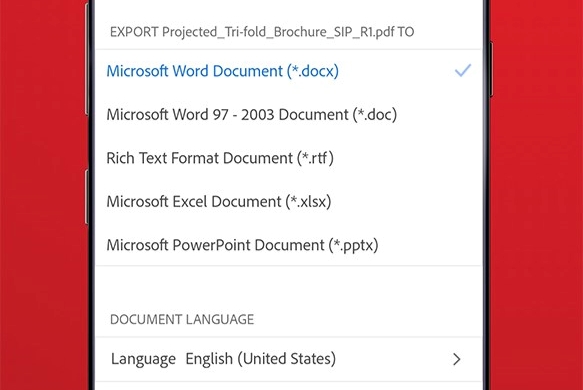Pick Microsoft Excel Document (*.xlsx) format
This screenshot has height=390, width=583.
click(x=289, y=202)
